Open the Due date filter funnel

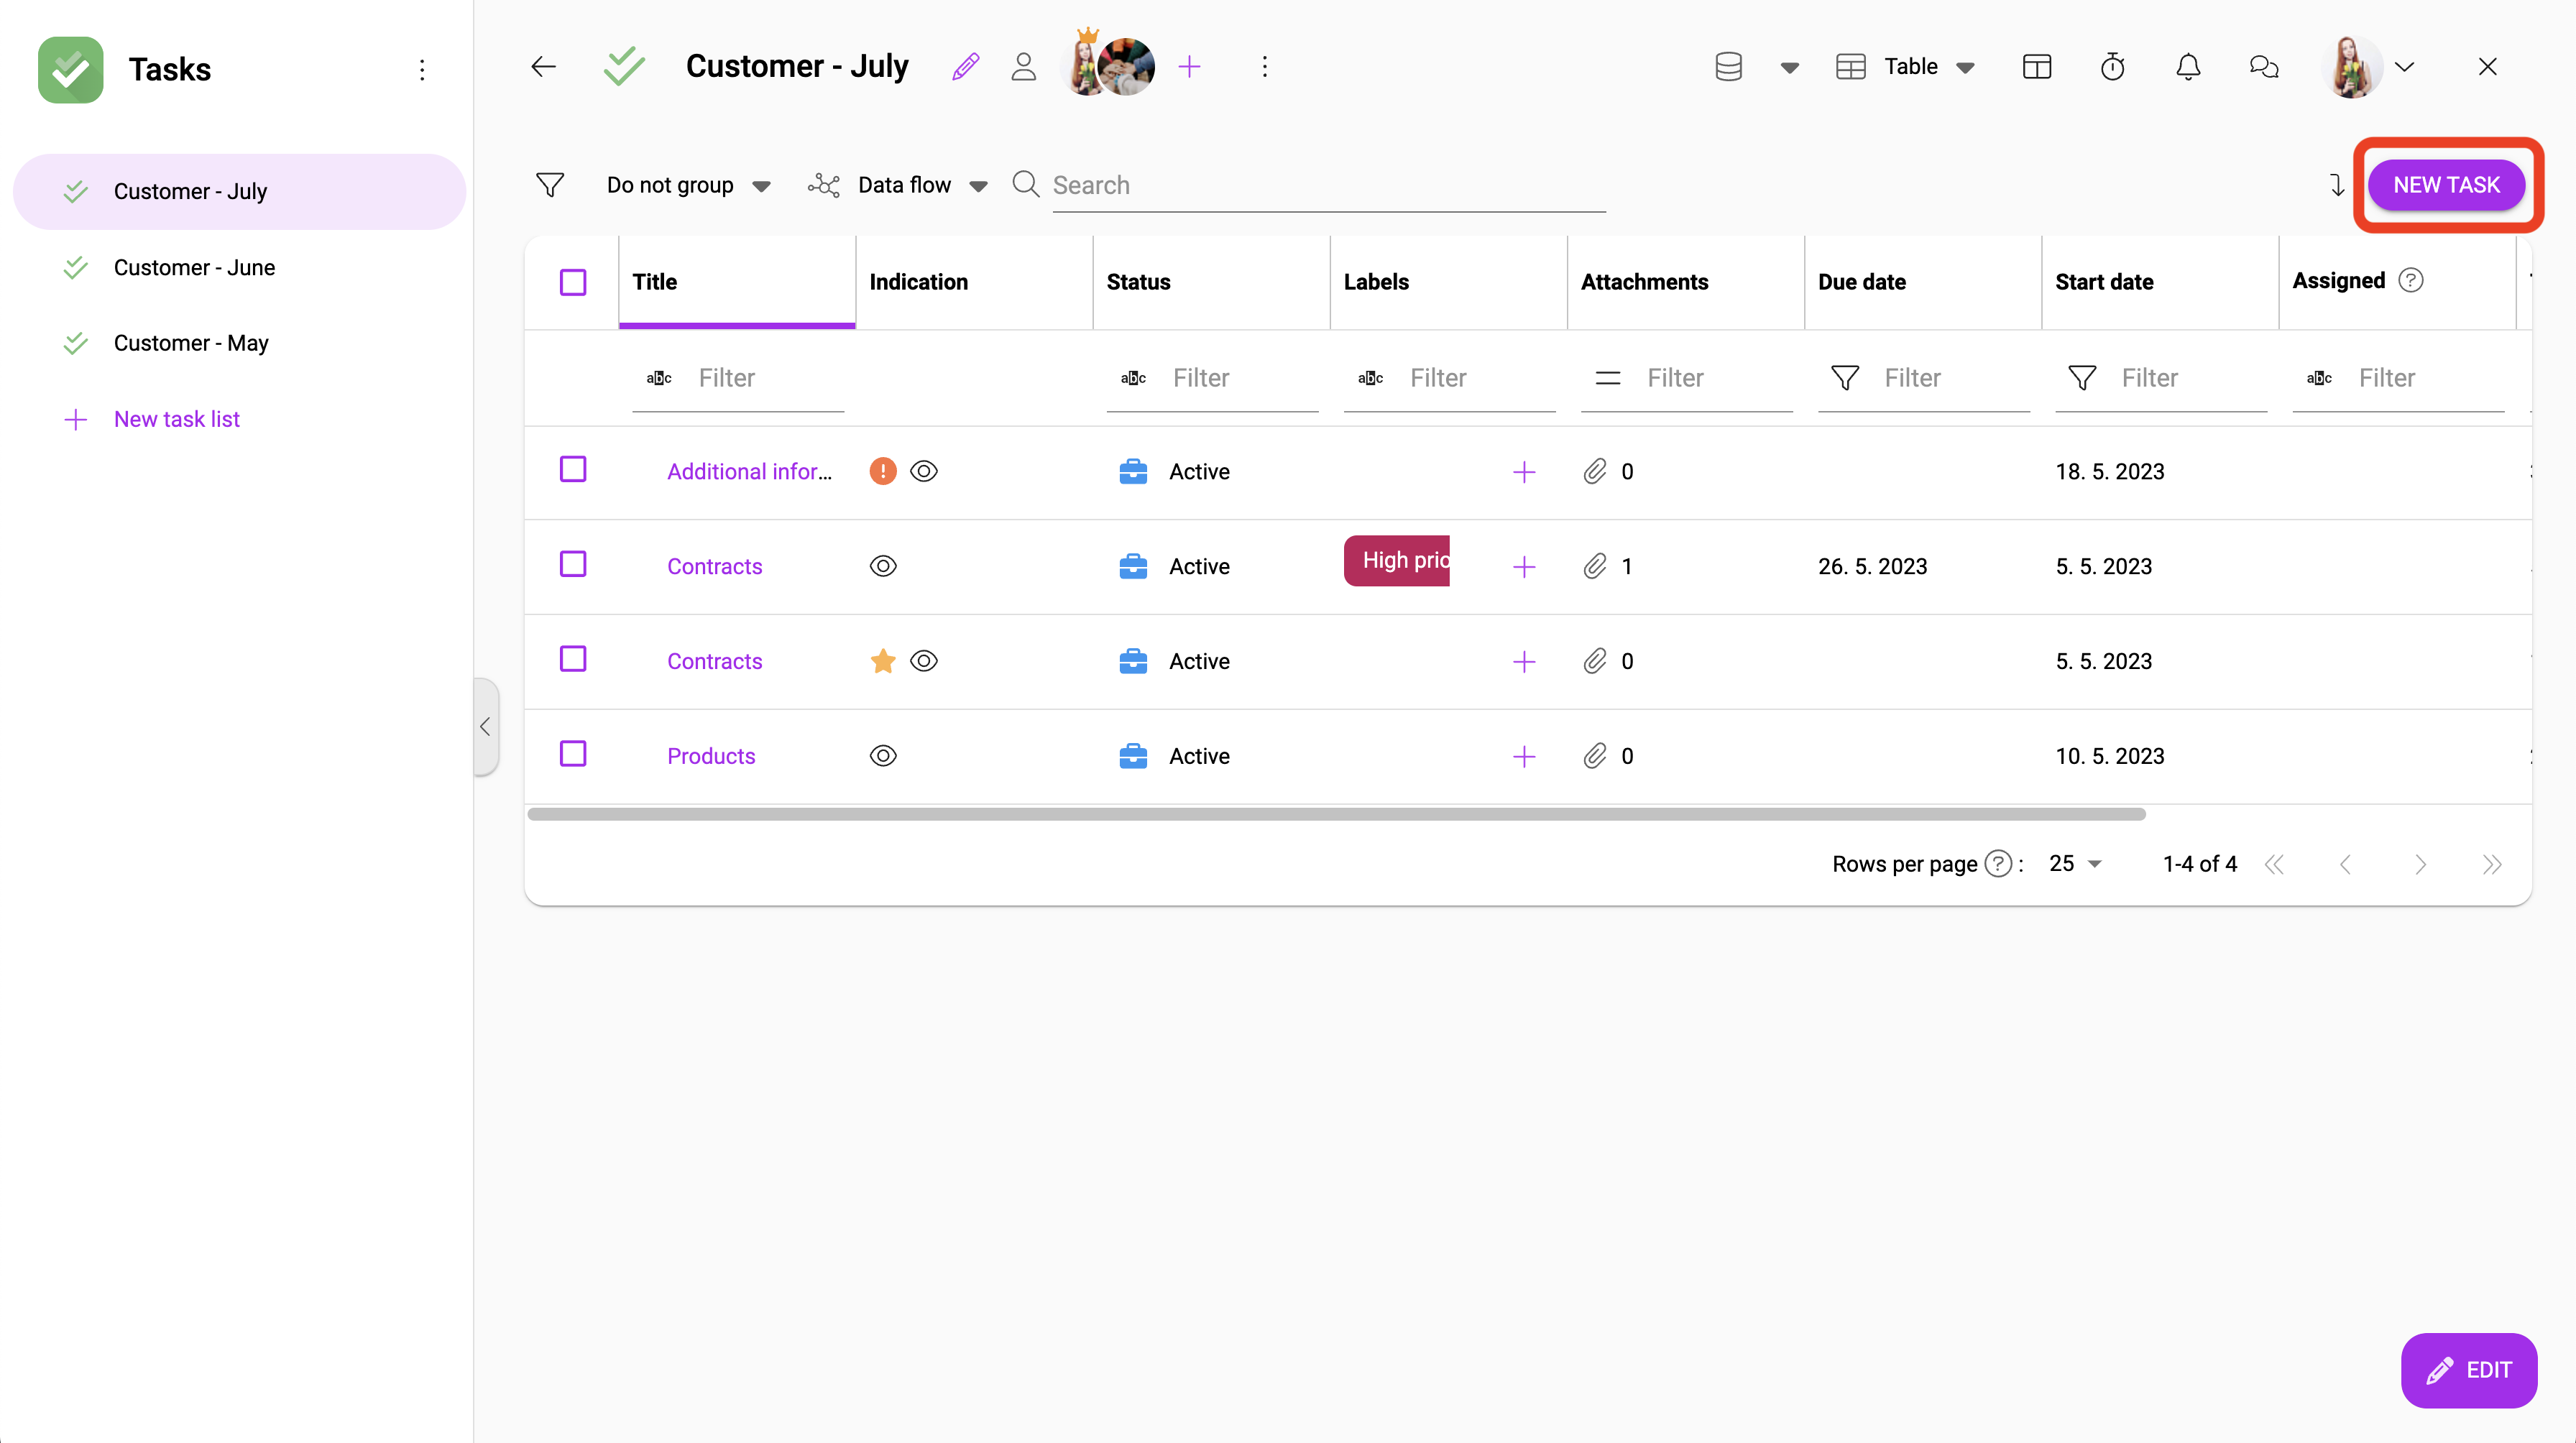1845,378
